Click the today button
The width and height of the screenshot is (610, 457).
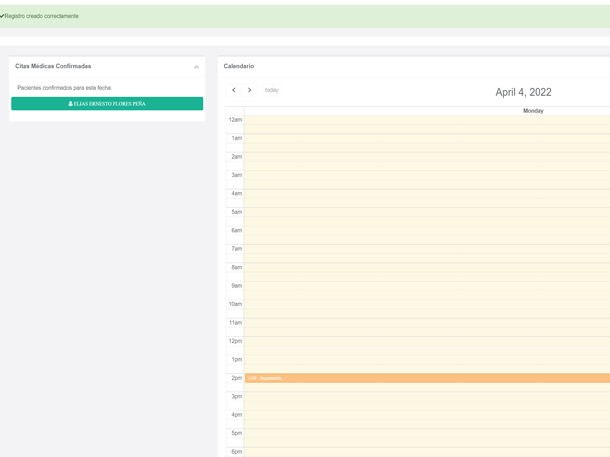pyautogui.click(x=271, y=90)
